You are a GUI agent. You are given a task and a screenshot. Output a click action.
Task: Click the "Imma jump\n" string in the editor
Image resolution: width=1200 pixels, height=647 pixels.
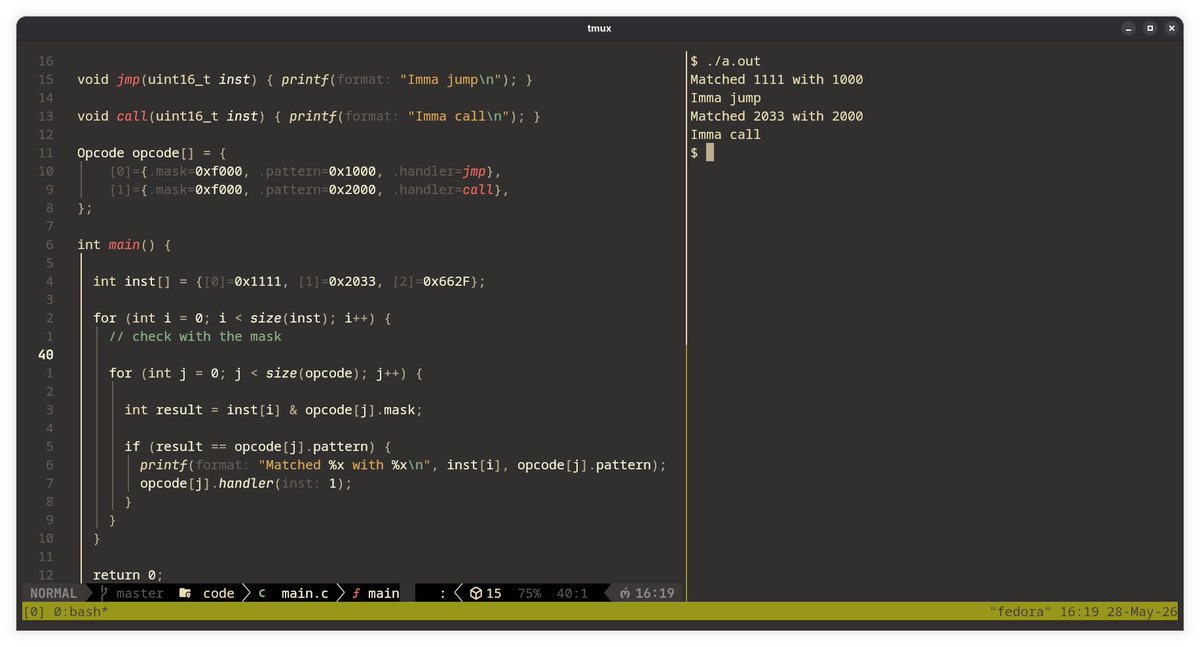pos(455,79)
